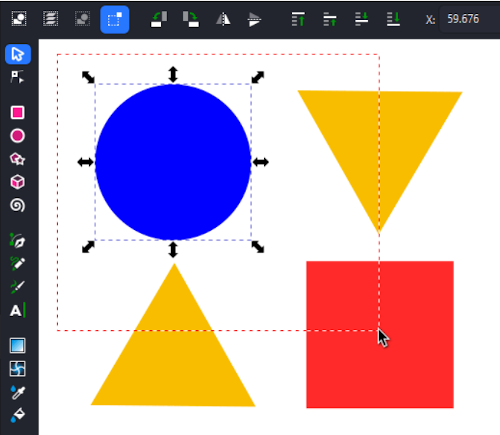Toggle rubberband touch selection mode
500x435 pixels.
115,19
